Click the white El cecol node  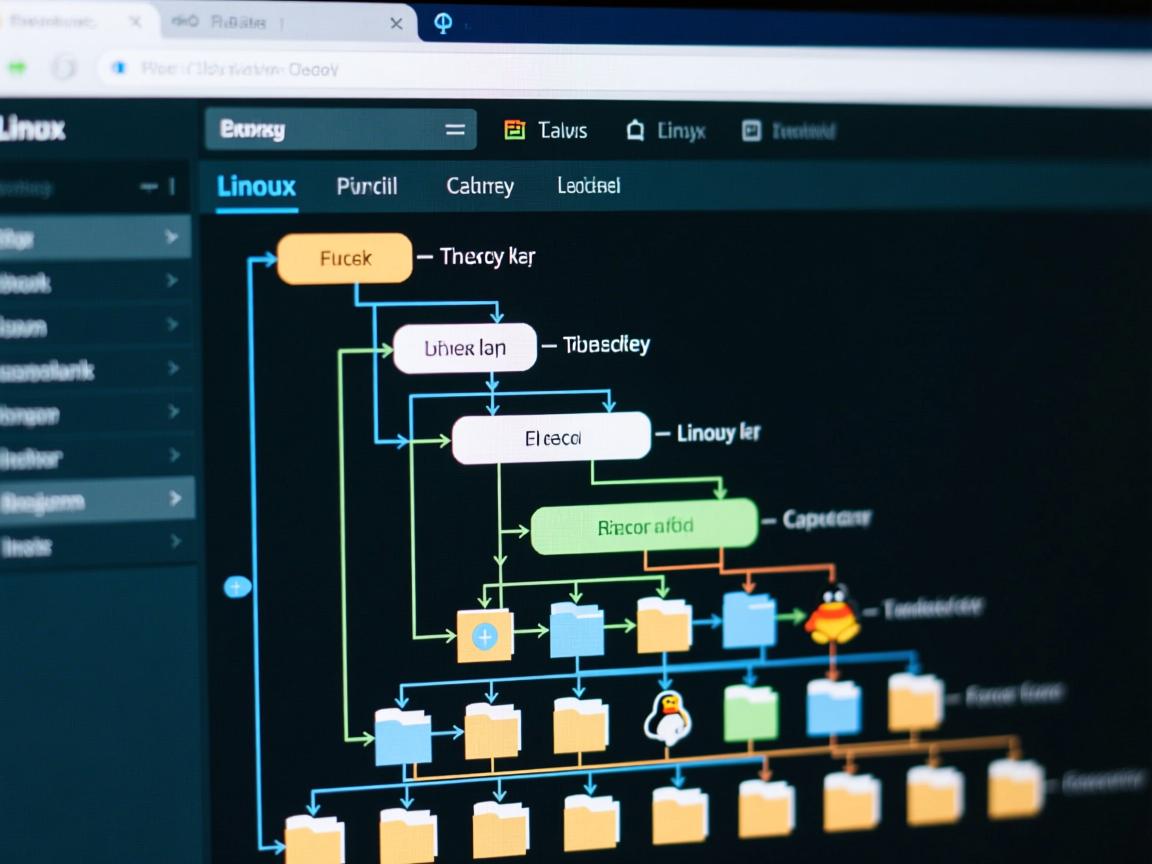point(551,436)
